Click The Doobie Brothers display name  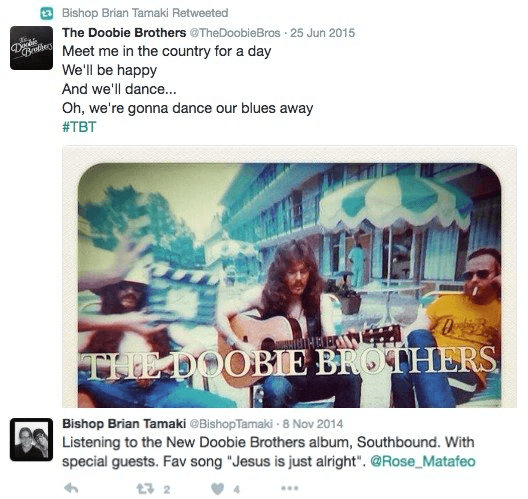click(x=124, y=33)
